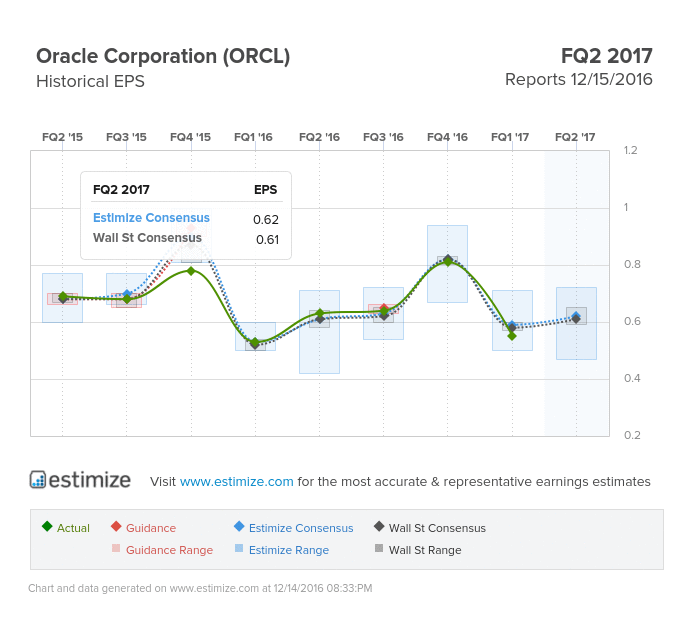Click the Historical EPS subtitle
The height and width of the screenshot is (620, 685).
90,81
